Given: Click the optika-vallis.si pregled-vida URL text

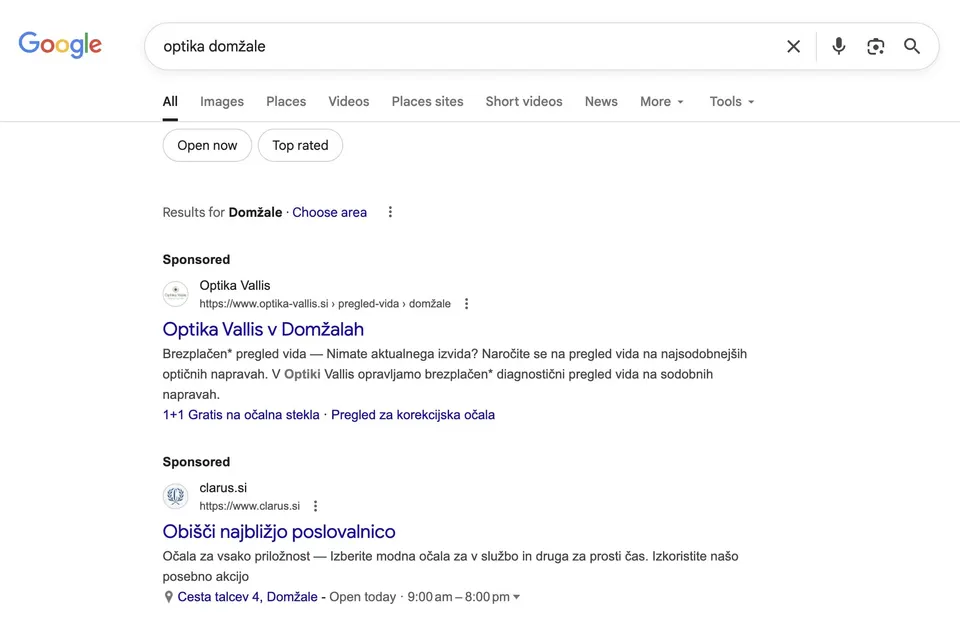Looking at the screenshot, I should click(325, 304).
